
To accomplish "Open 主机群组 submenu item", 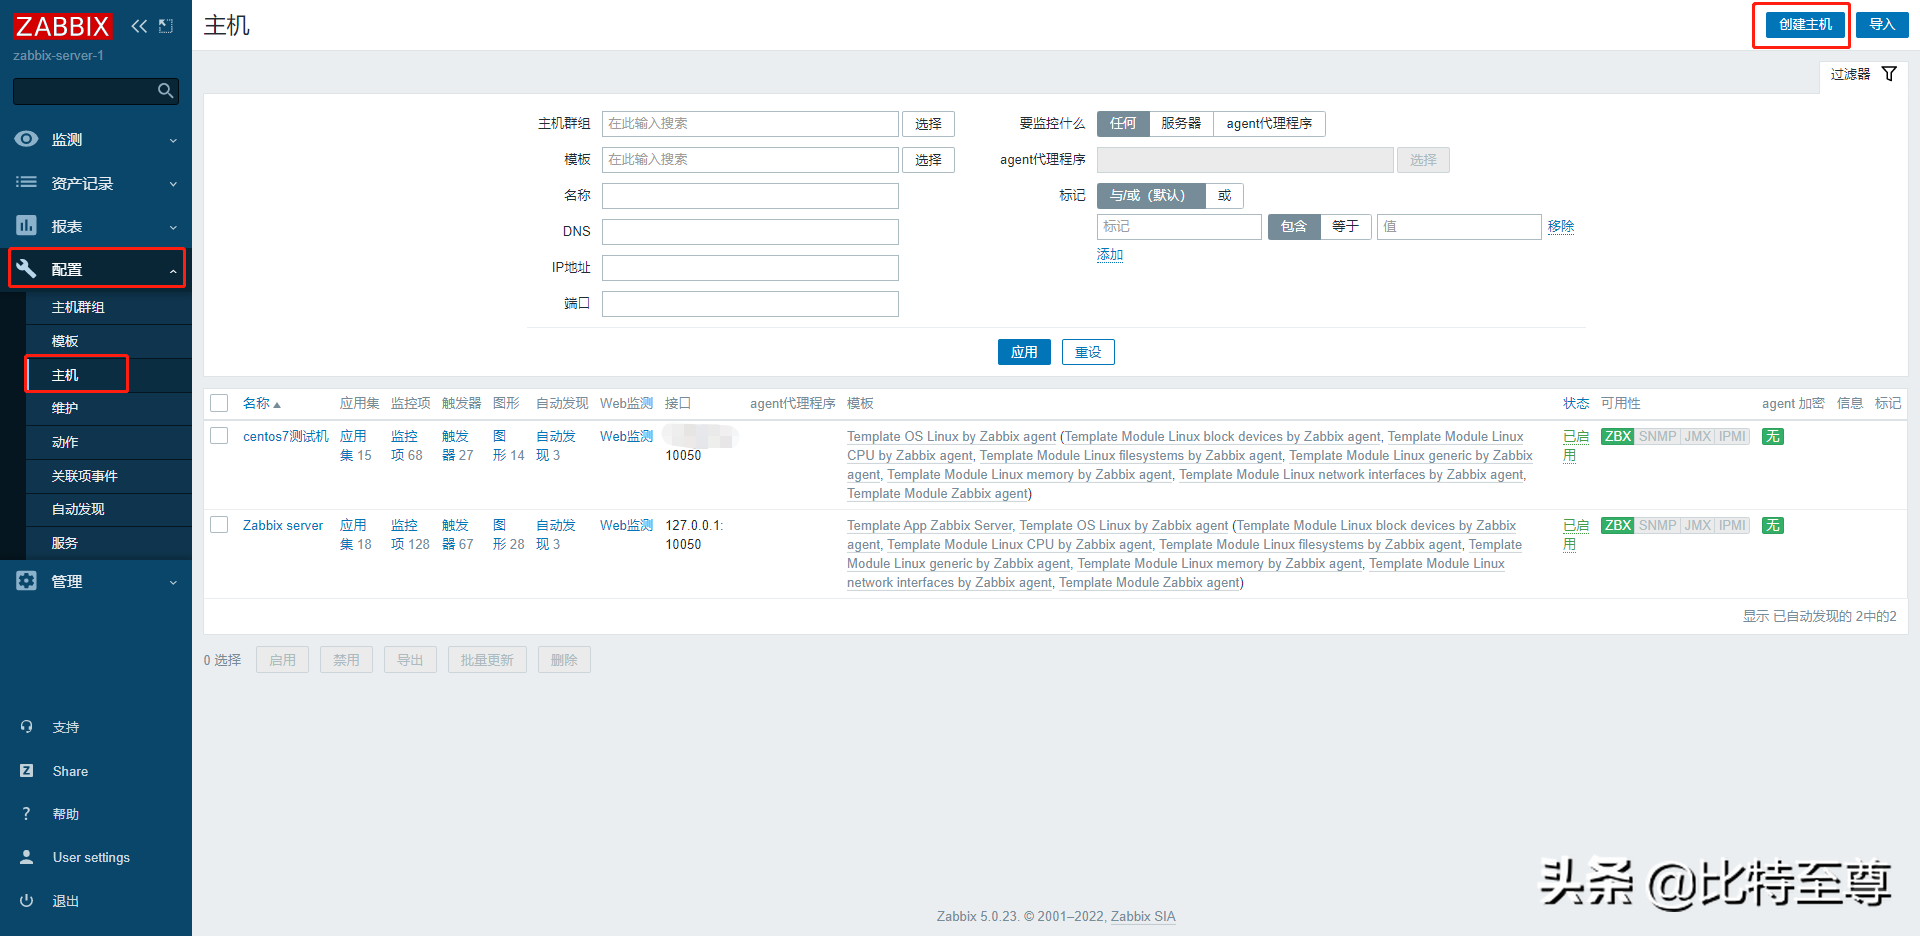I will tap(108, 307).
